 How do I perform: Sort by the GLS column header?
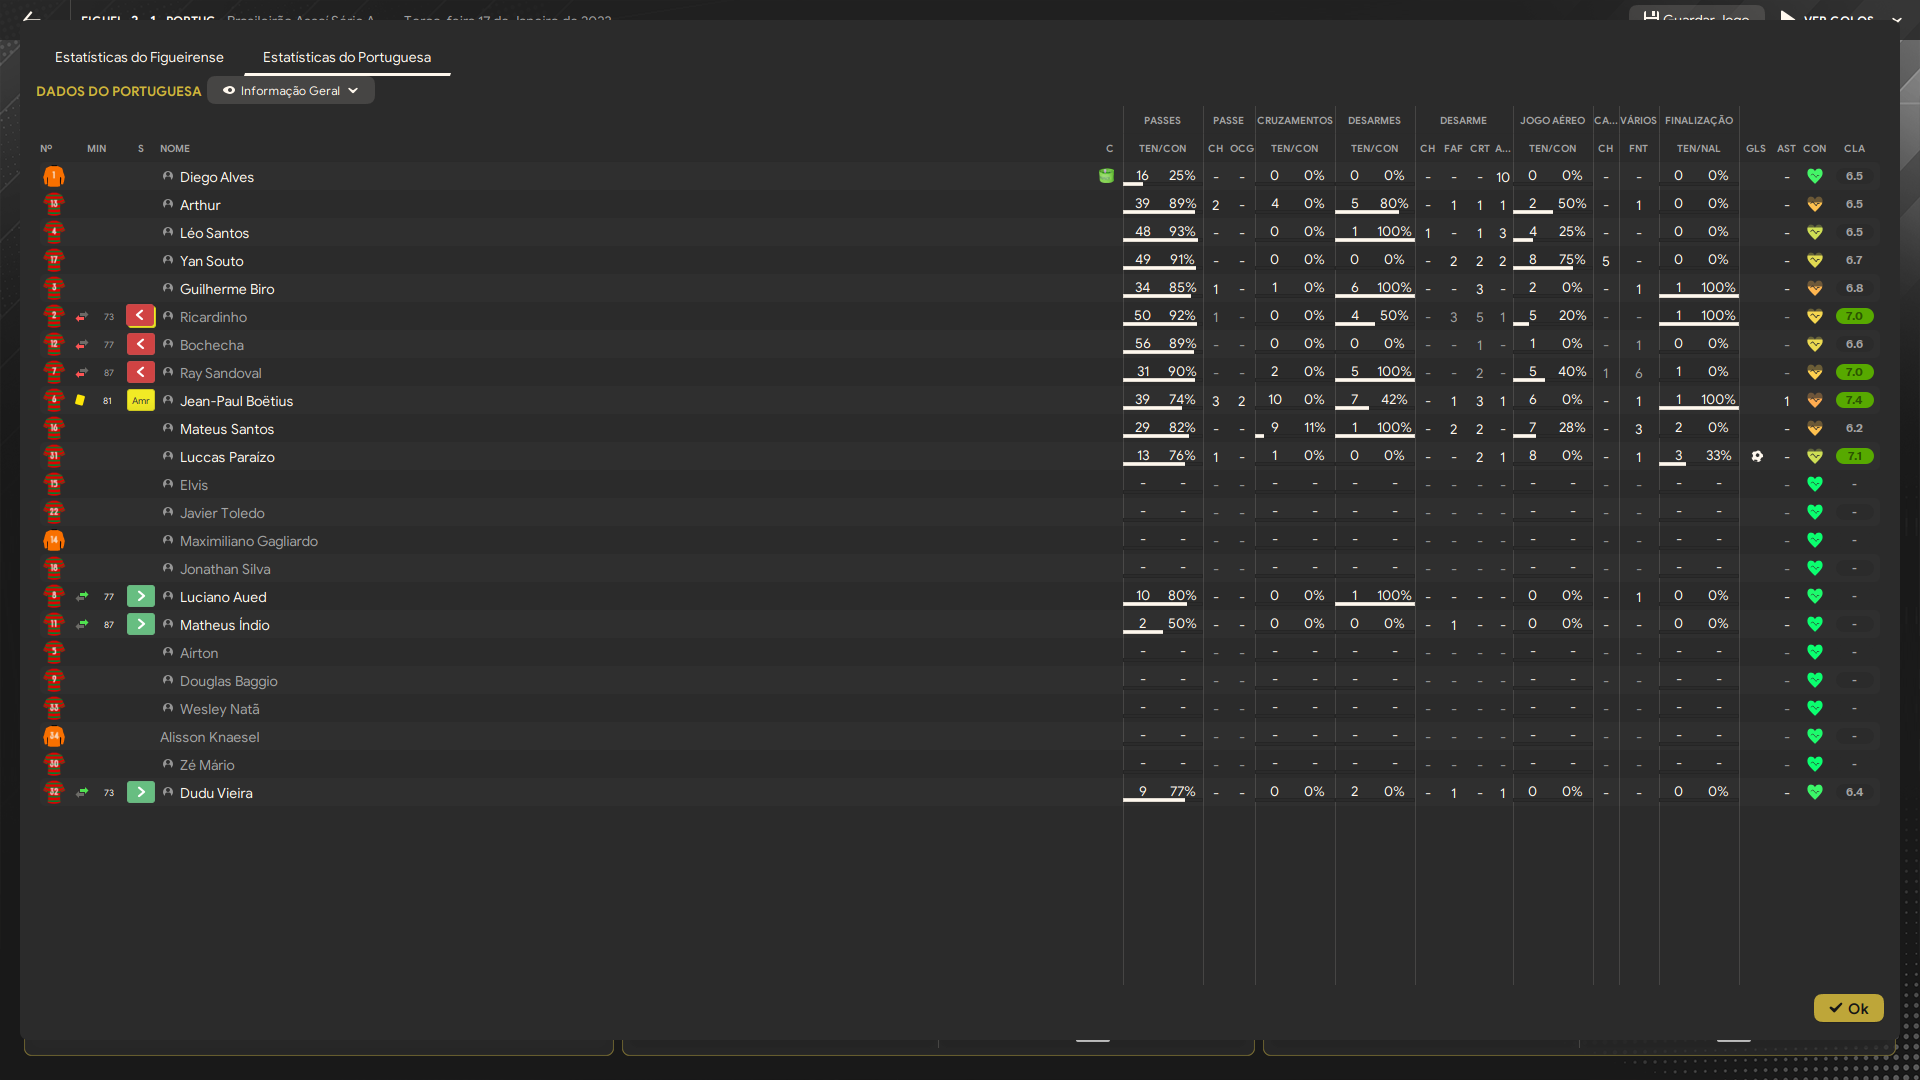(1756, 148)
